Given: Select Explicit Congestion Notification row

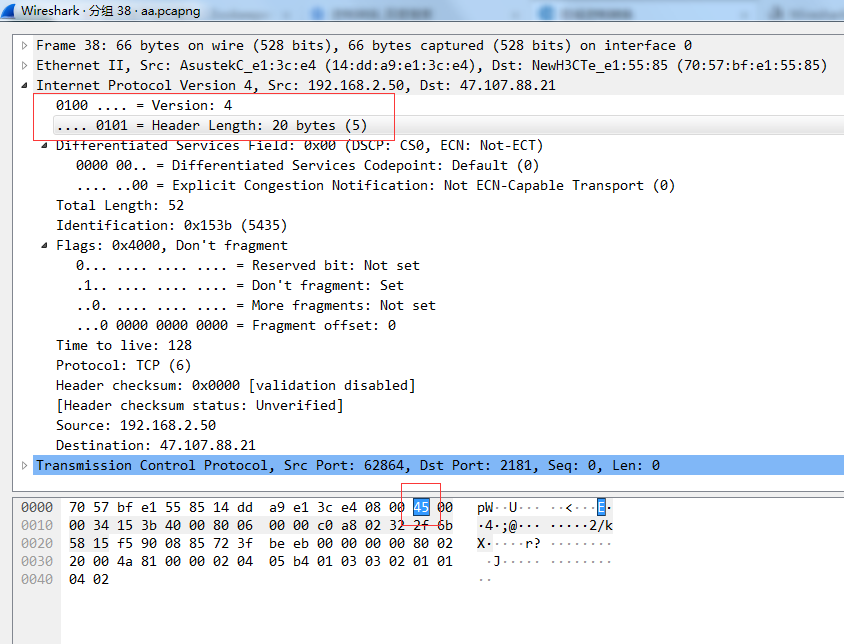Looking at the screenshot, I should pyautogui.click(x=375, y=186).
